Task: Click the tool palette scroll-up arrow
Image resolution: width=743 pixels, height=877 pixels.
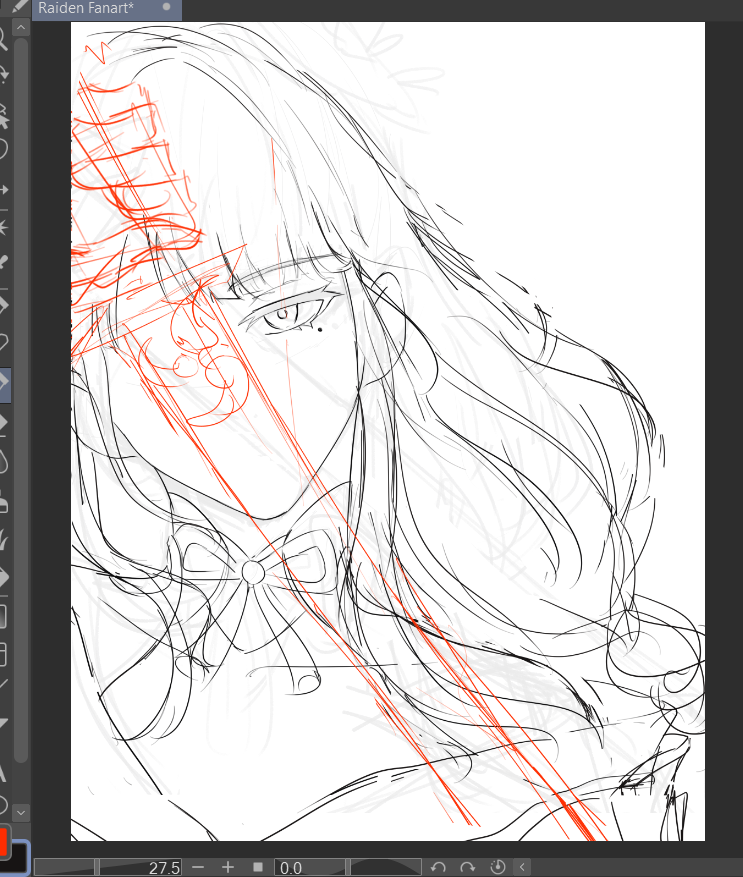Action: 21,27
